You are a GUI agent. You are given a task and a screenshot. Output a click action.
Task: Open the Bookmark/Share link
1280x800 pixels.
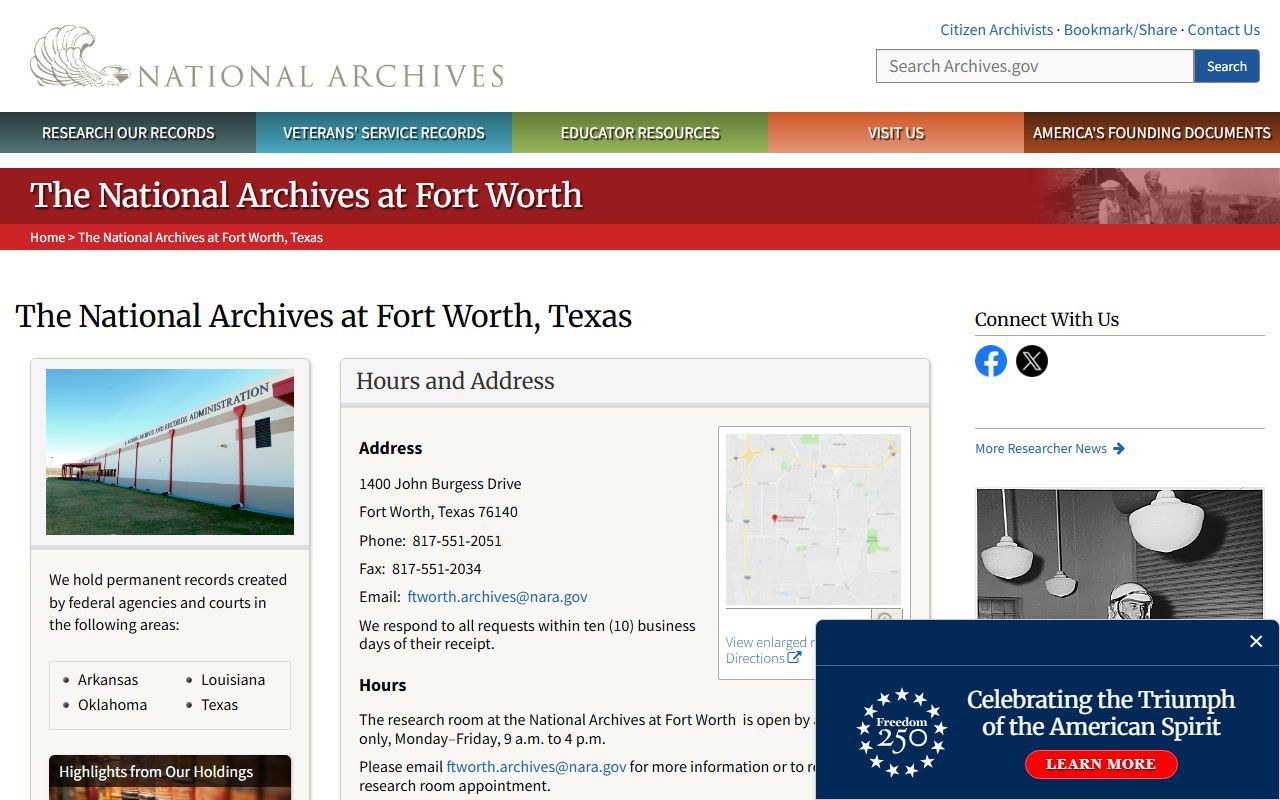1120,30
